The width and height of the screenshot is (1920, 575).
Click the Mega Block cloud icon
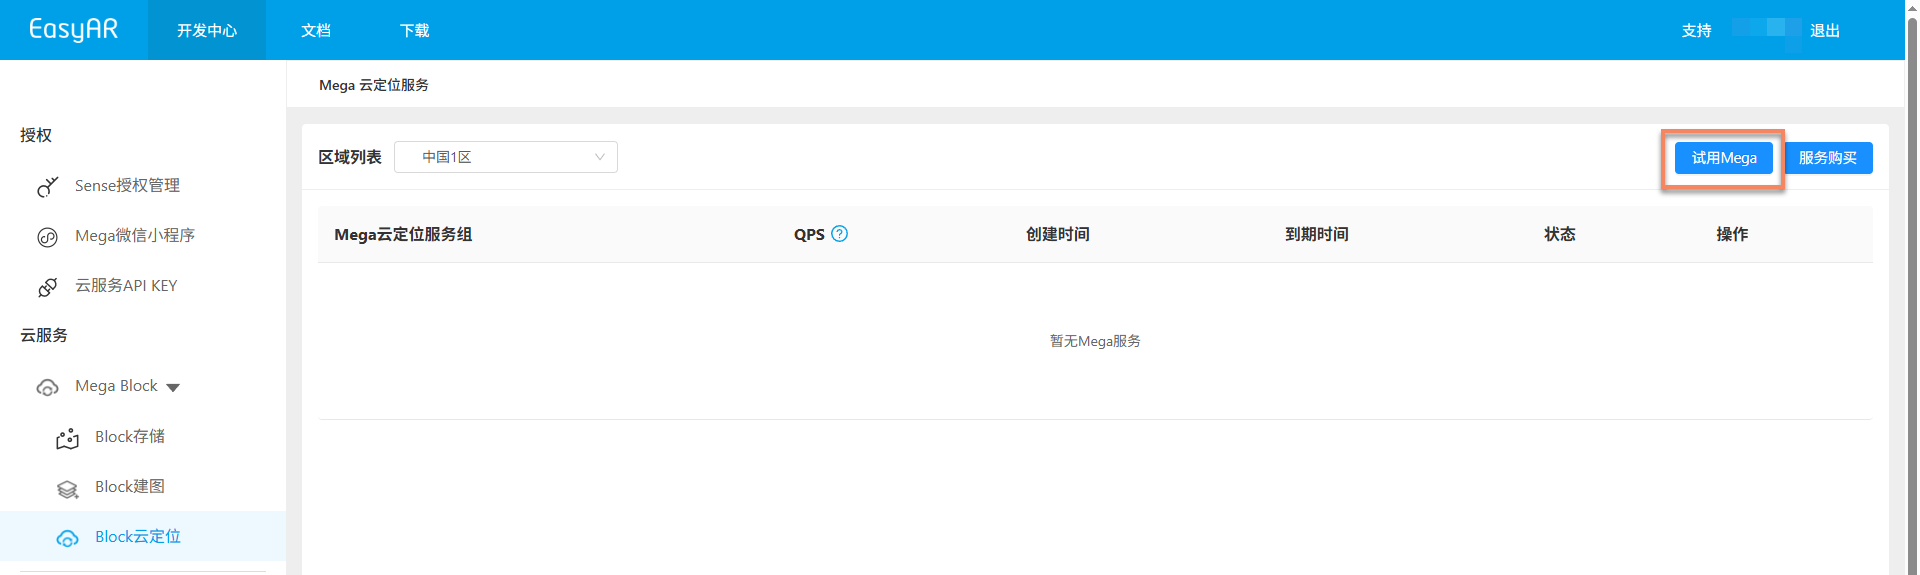point(47,387)
